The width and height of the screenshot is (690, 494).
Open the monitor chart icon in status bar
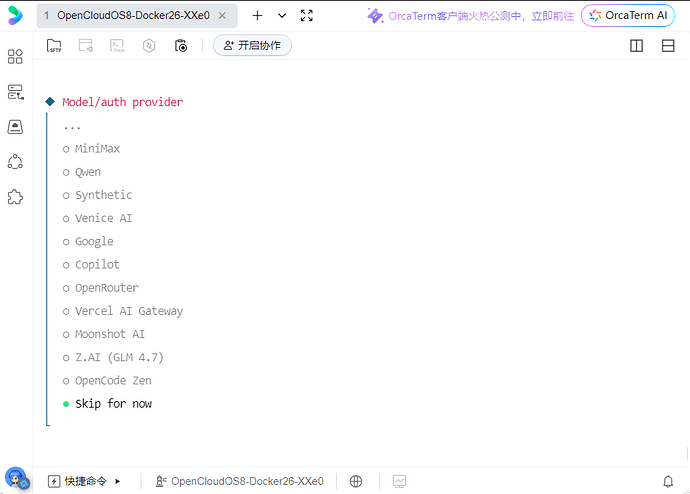click(x=400, y=481)
